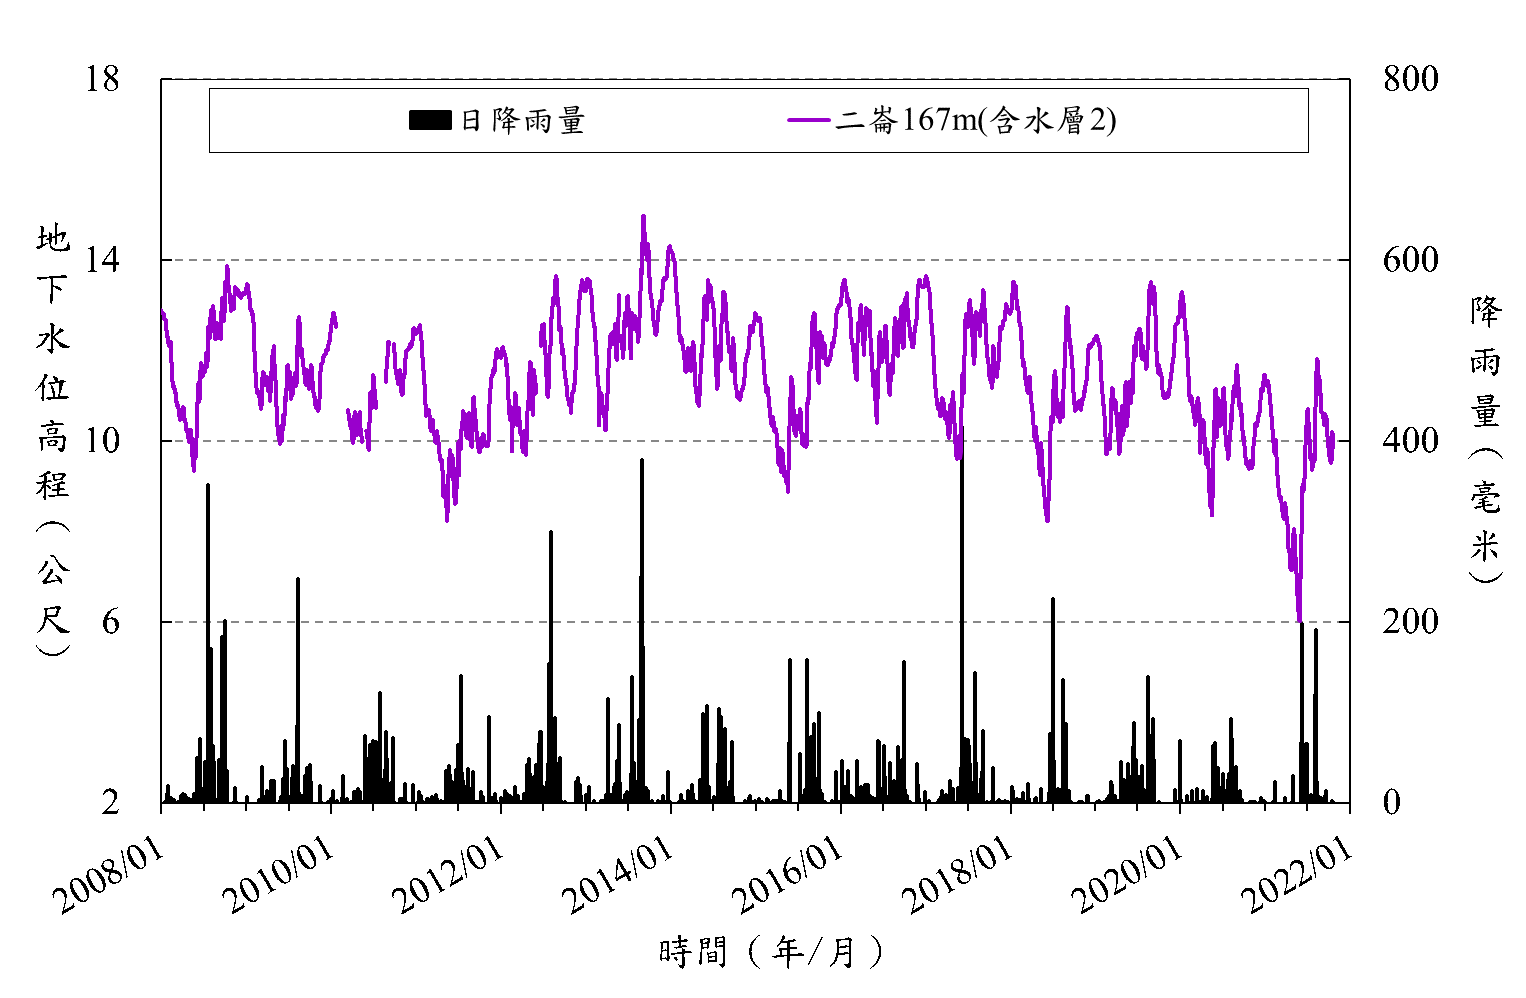1526x998 pixels.
Task: Click the second, narrower gap in the purple series
Action: (x=379, y=385)
